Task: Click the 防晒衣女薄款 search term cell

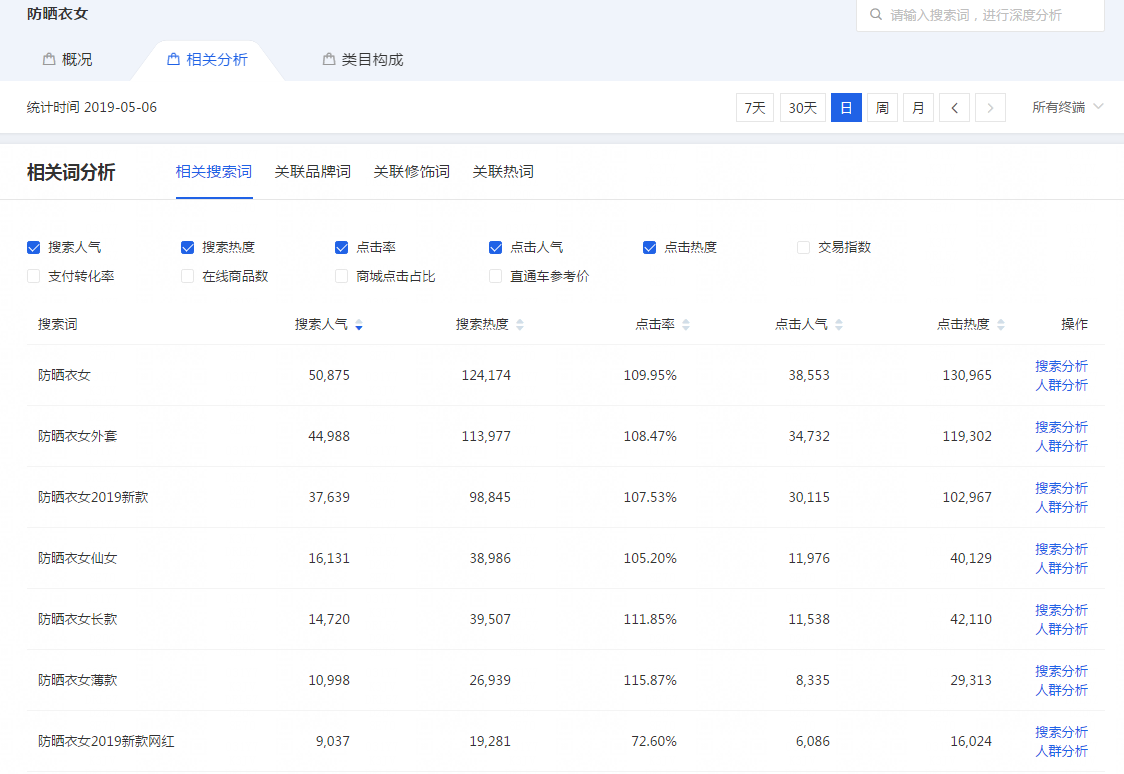Action: click(77, 680)
